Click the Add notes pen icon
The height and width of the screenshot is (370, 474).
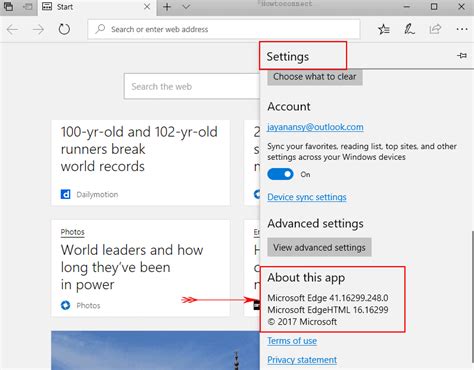click(409, 29)
